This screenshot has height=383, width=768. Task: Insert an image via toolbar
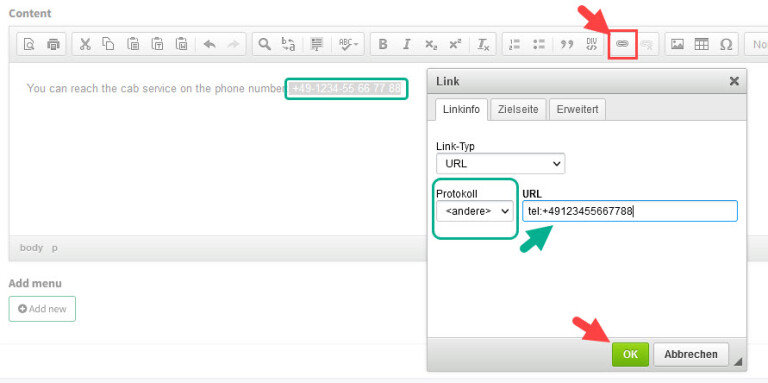click(x=677, y=45)
